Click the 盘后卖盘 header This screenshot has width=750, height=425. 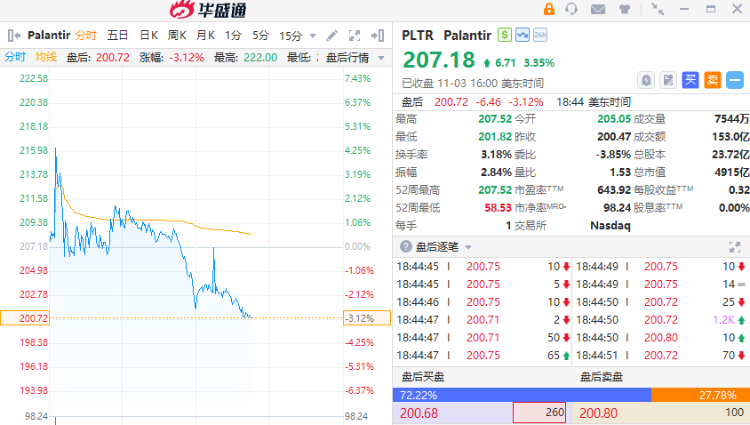pos(601,377)
